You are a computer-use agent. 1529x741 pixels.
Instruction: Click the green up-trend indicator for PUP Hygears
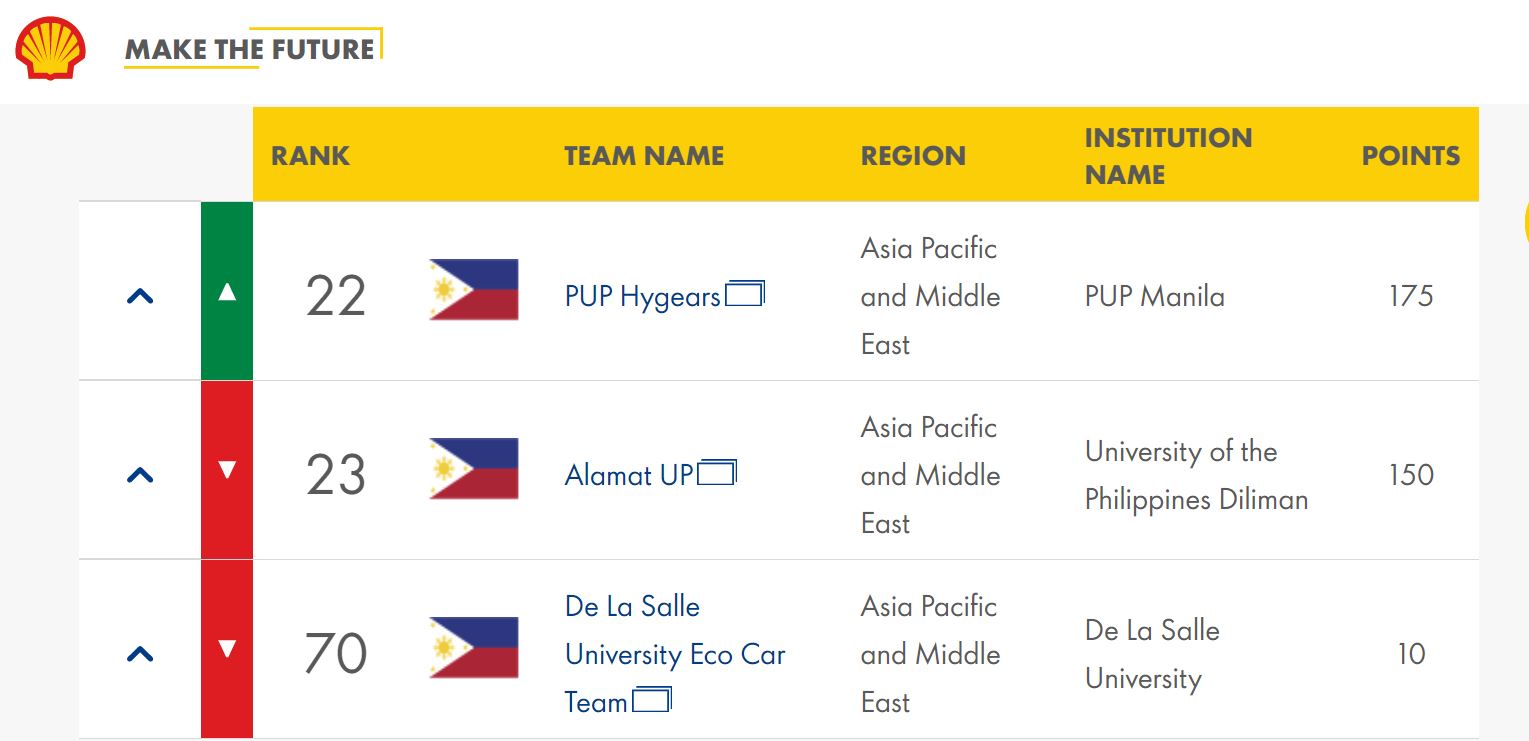point(227,291)
